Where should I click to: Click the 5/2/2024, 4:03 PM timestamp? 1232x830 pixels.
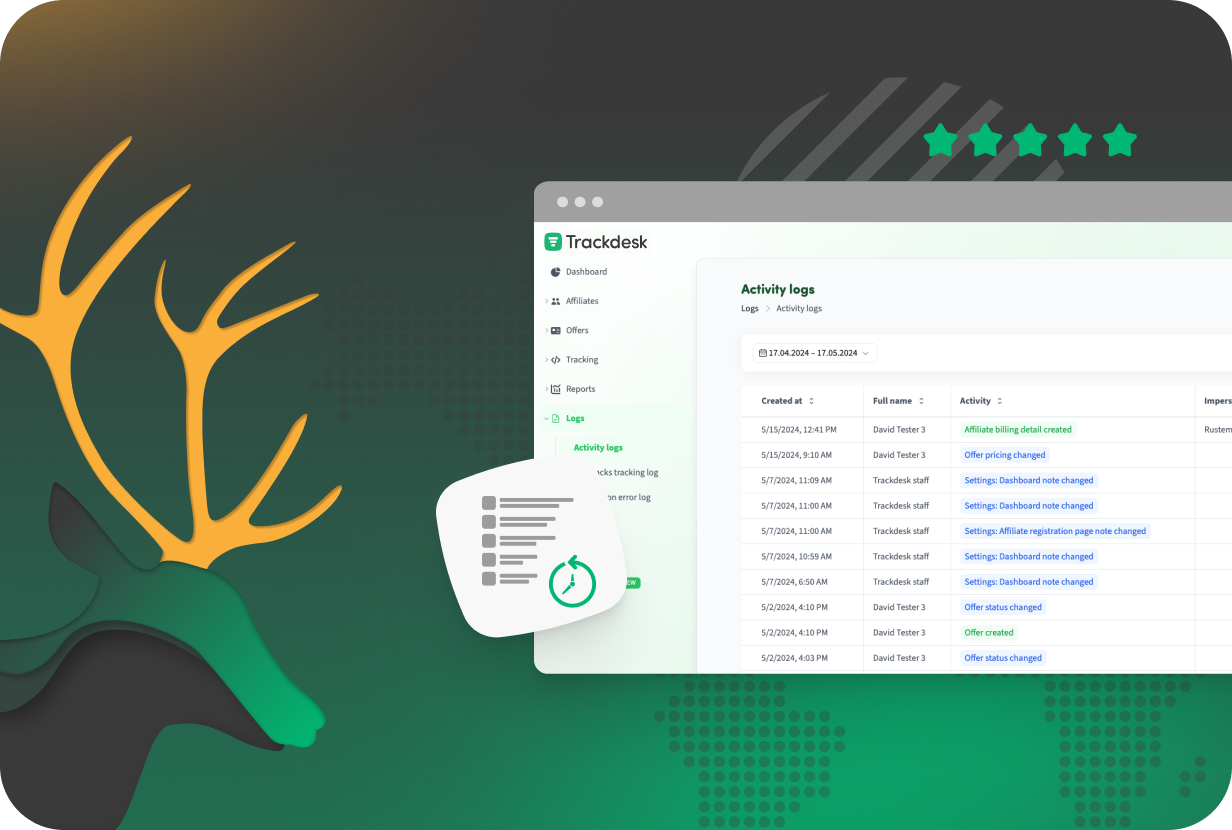[x=794, y=658]
